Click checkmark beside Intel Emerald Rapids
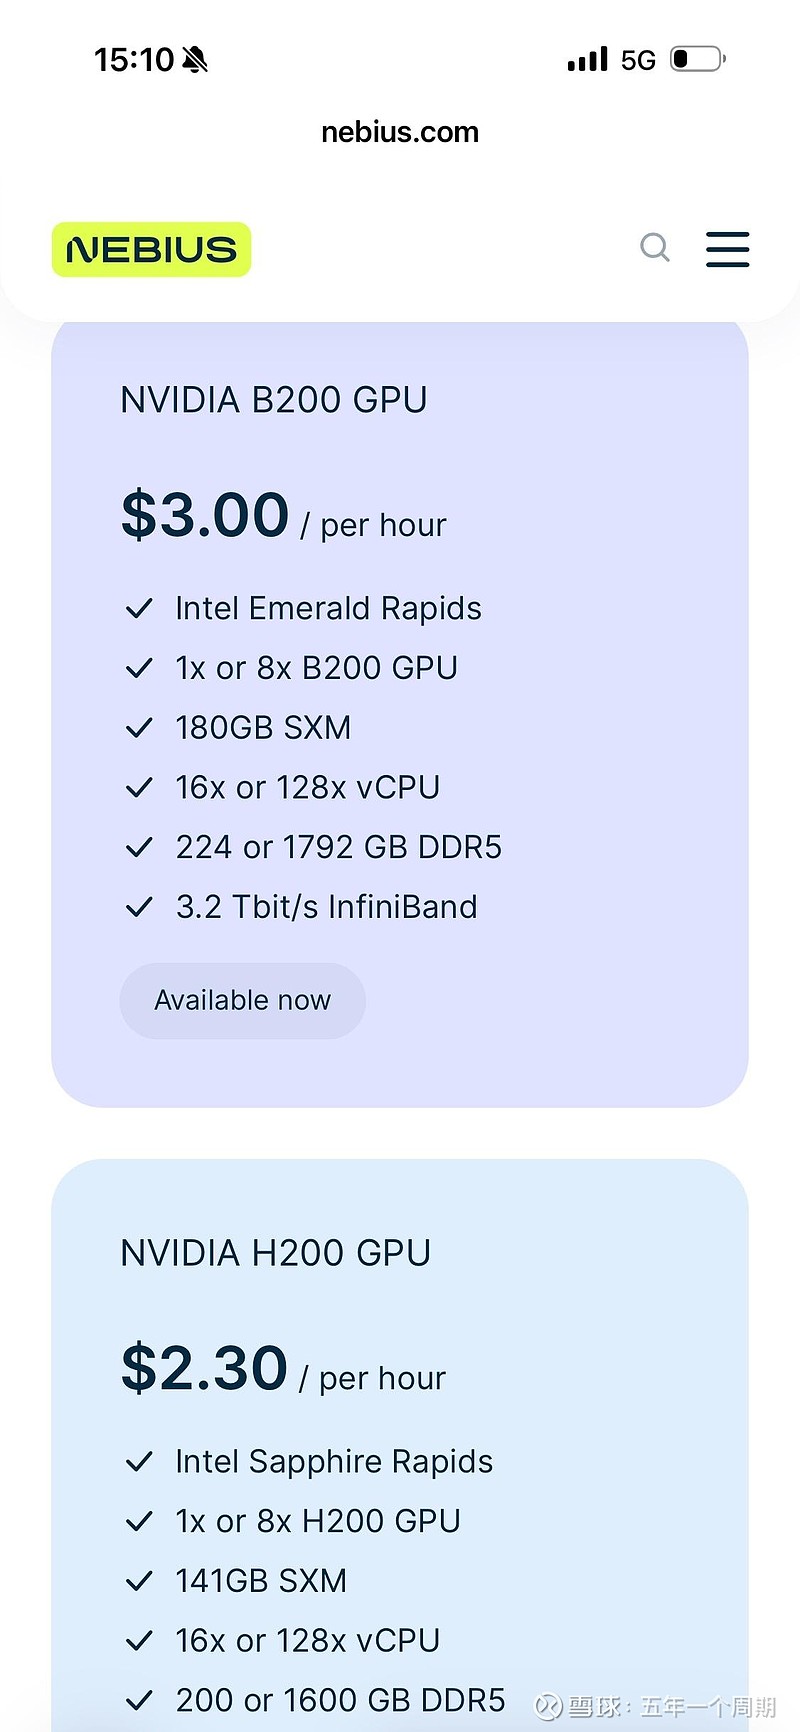 (139, 608)
